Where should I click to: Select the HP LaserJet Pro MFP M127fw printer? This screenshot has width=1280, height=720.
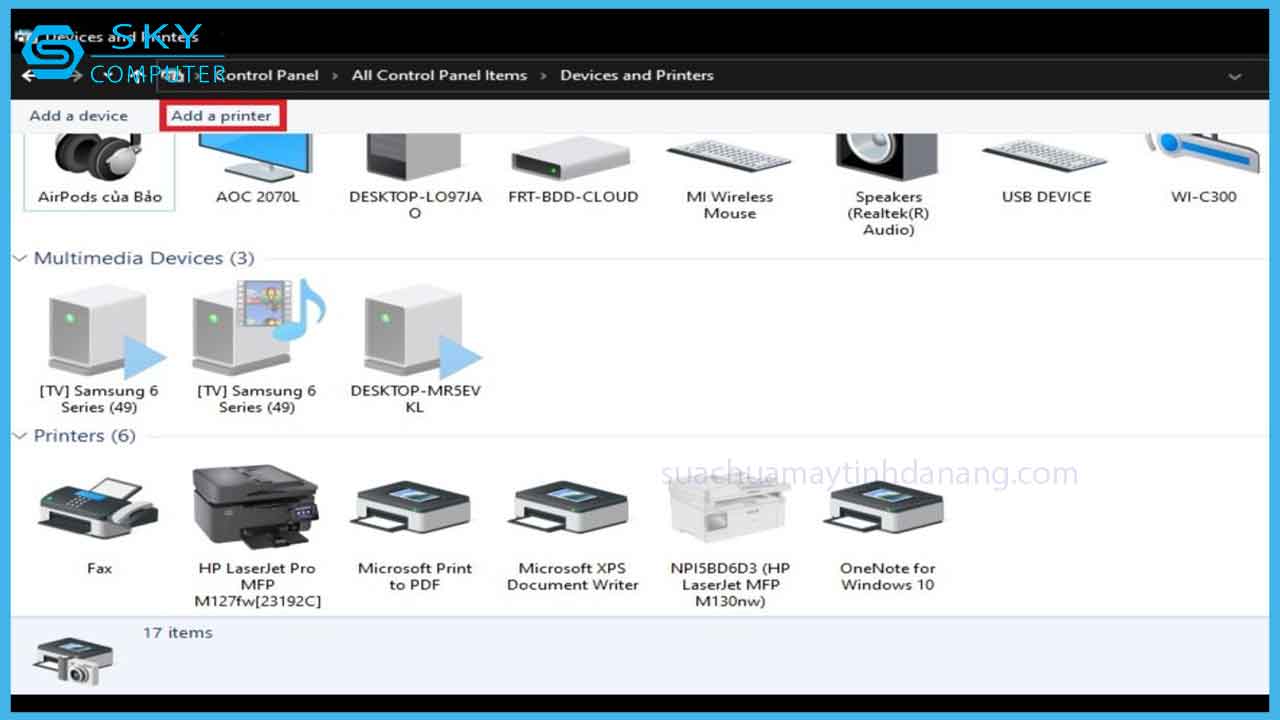click(x=257, y=535)
